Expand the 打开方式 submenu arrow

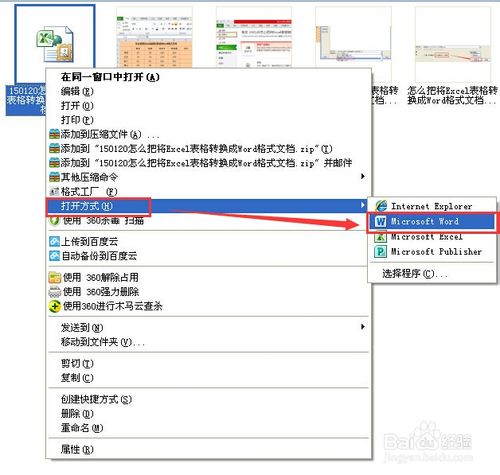click(363, 205)
